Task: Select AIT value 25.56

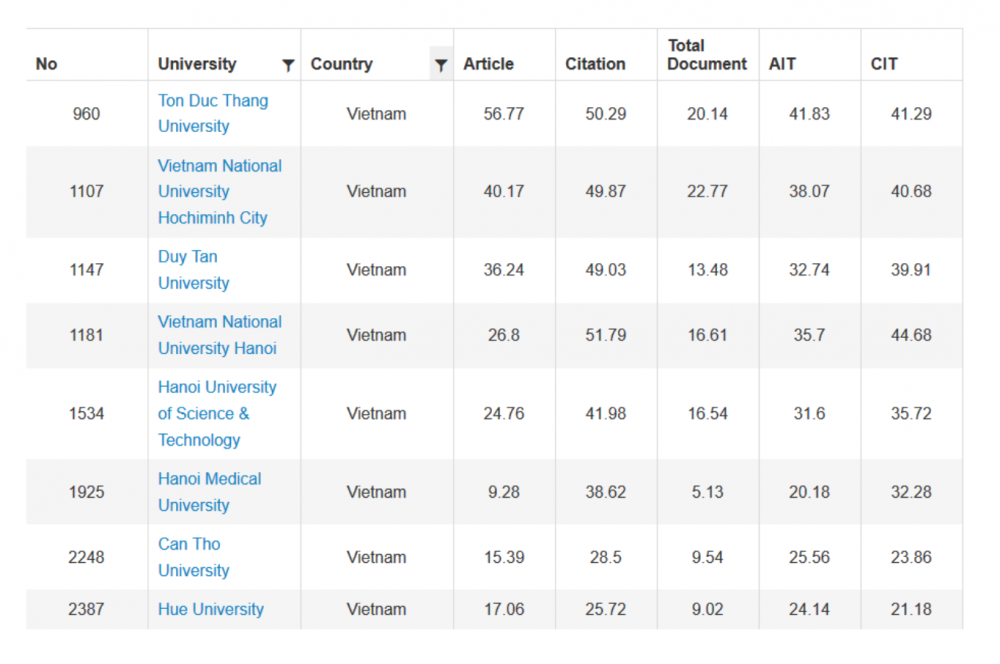Action: tap(809, 557)
